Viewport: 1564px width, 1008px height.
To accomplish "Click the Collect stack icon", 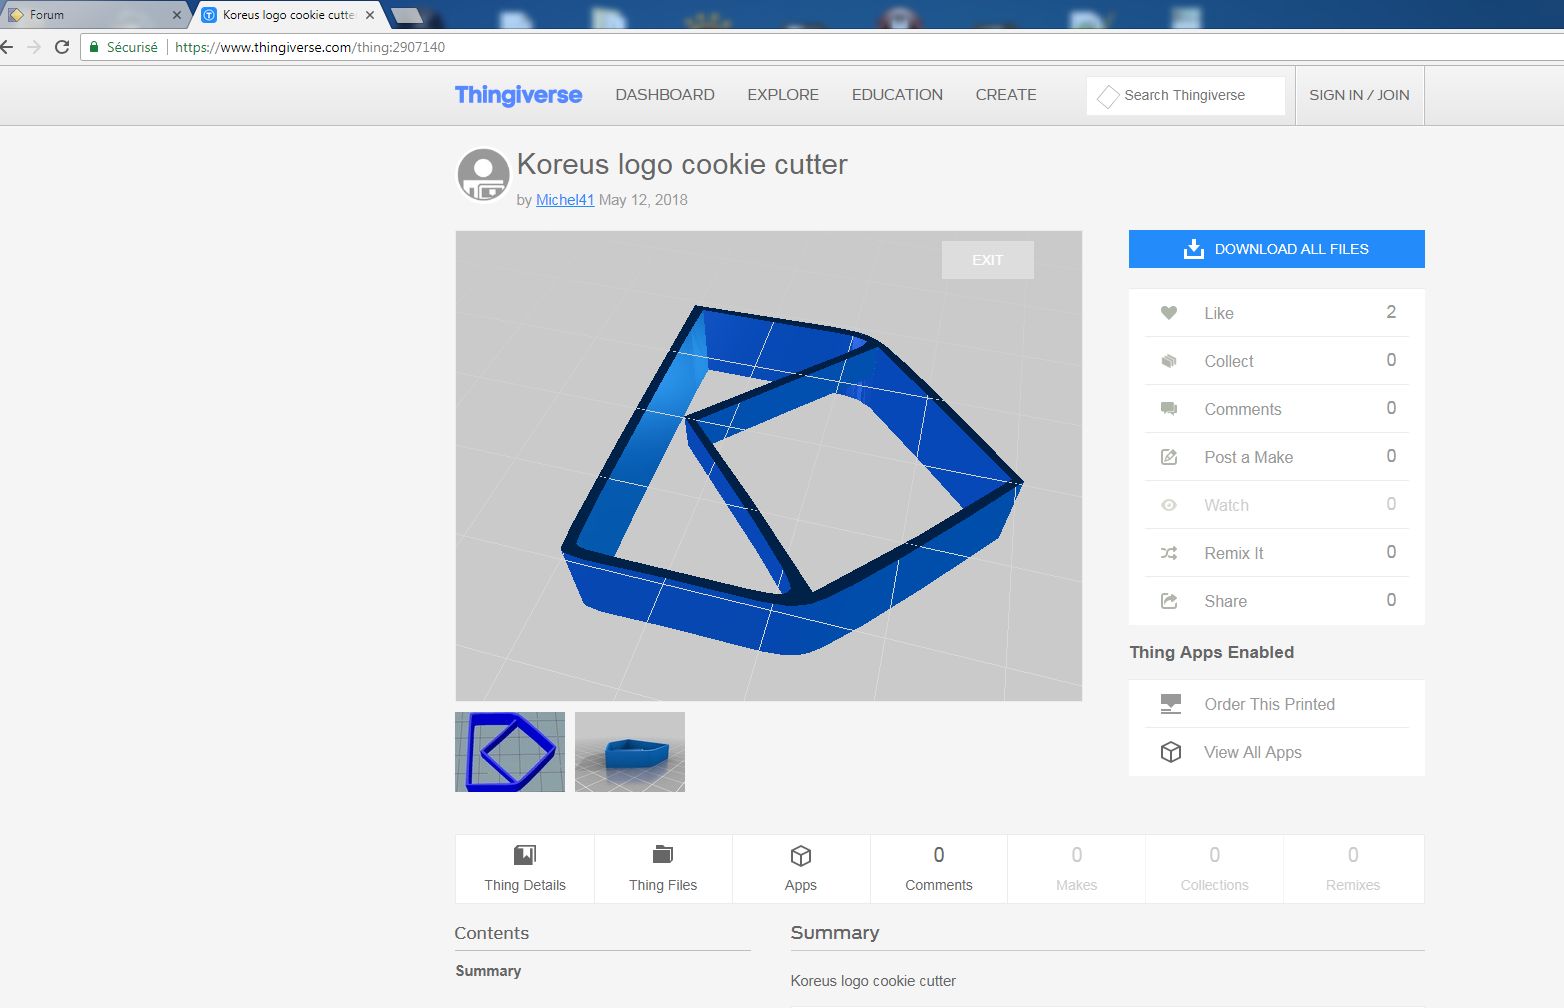I will point(1168,361).
